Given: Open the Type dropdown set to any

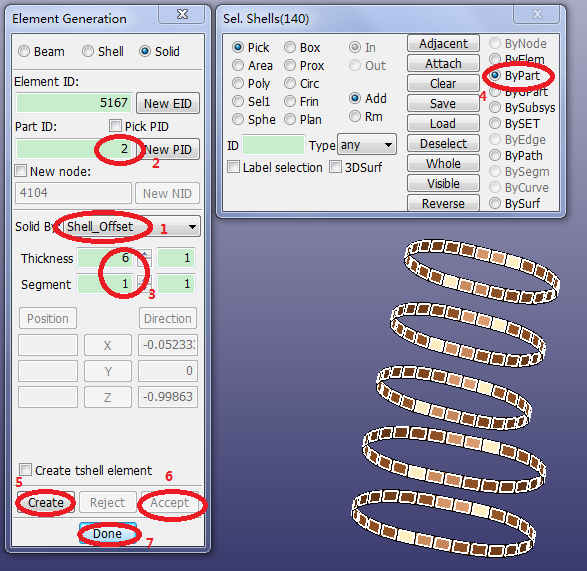Looking at the screenshot, I should [367, 145].
